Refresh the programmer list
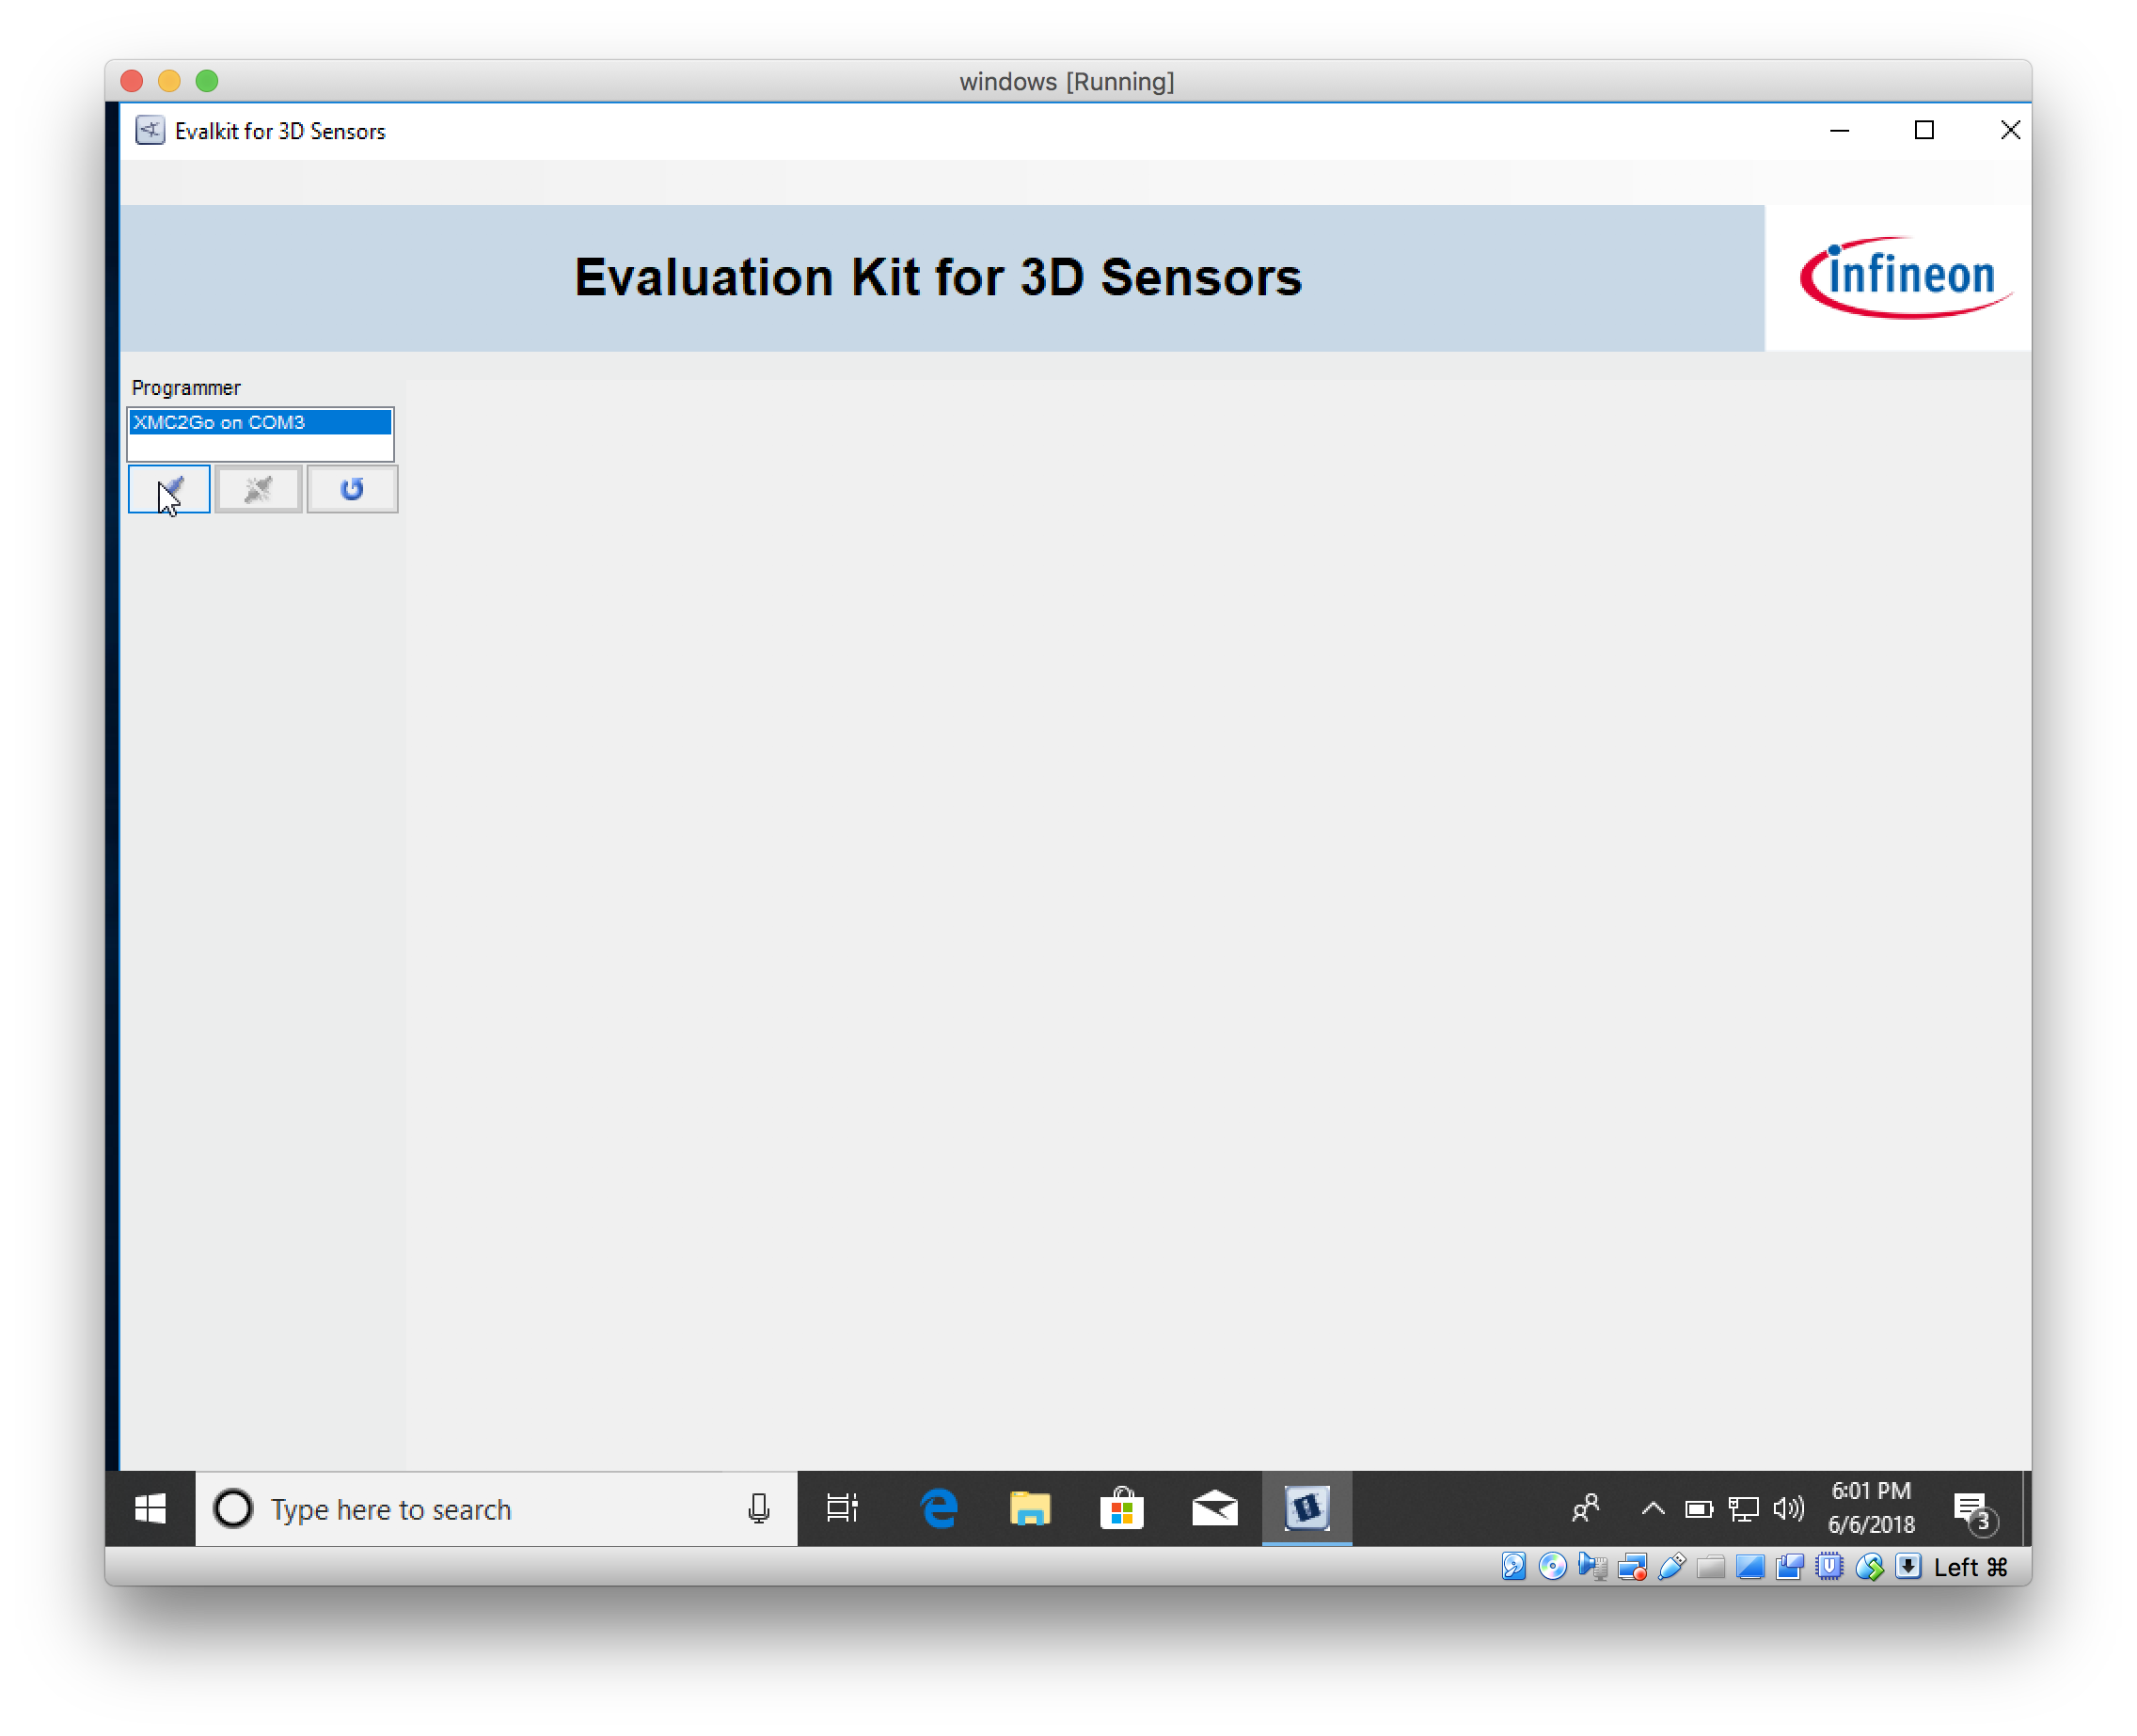This screenshot has height=1736, width=2137. pos(352,489)
